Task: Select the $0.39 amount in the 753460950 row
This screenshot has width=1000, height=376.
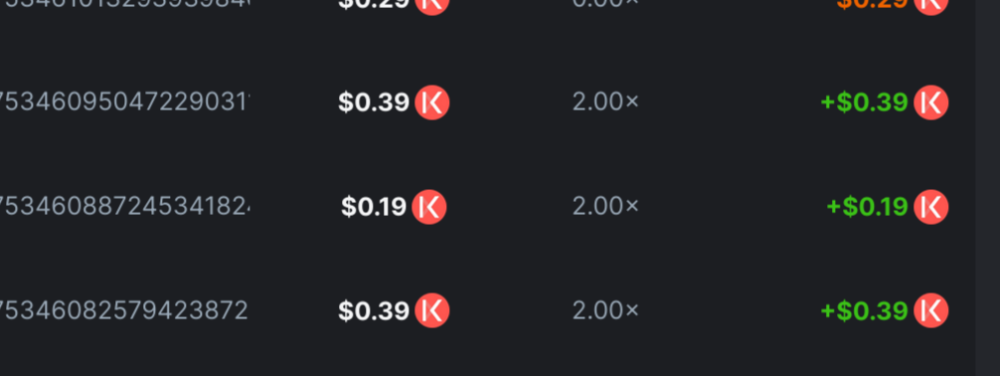Action: pos(374,103)
